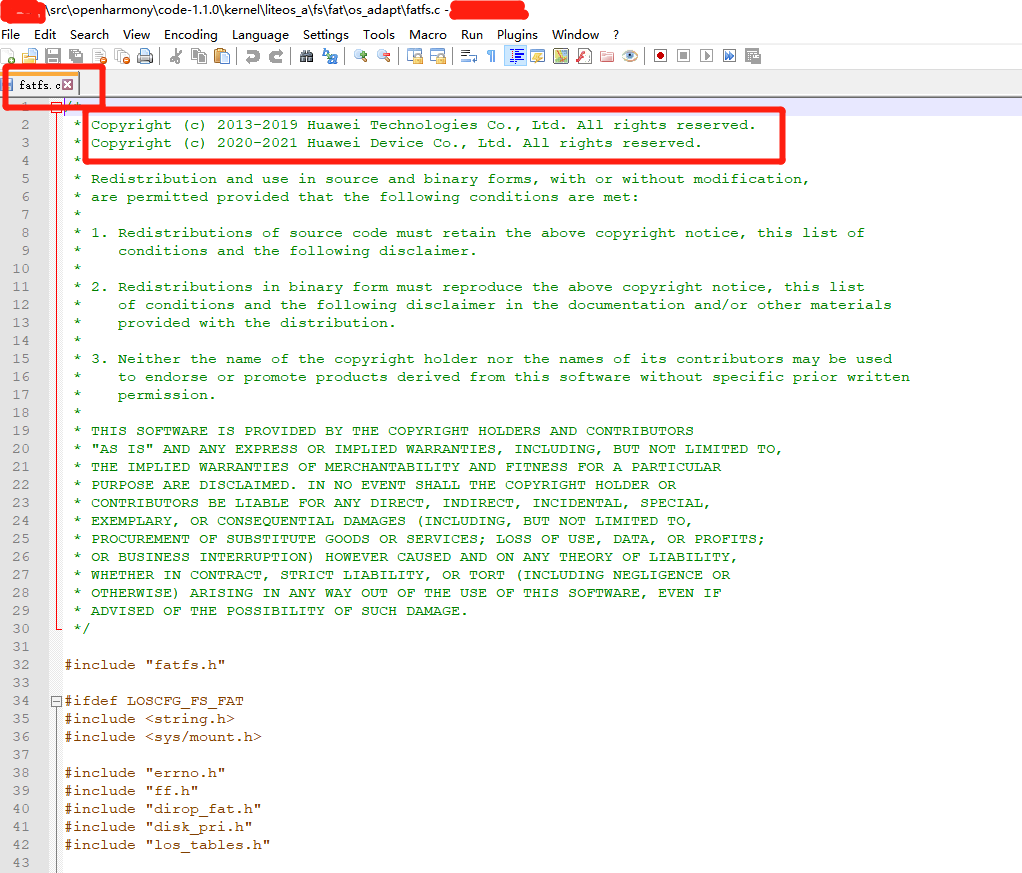1022x873 pixels.
Task: Click the Copy toolbar icon
Action: [199, 56]
